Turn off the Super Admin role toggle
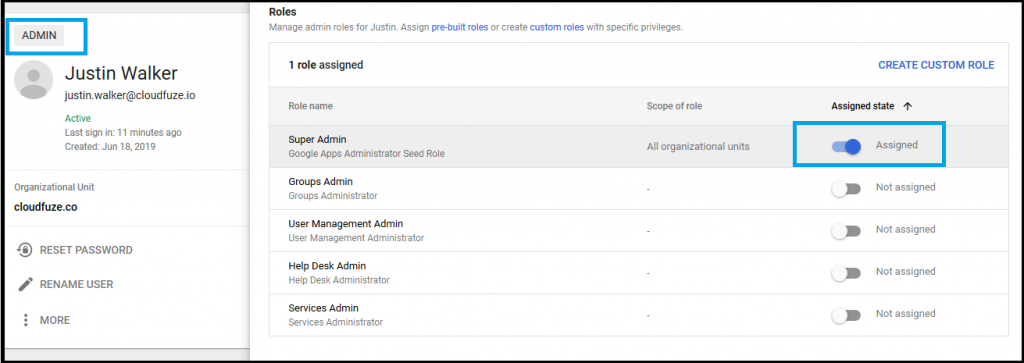 coord(846,146)
